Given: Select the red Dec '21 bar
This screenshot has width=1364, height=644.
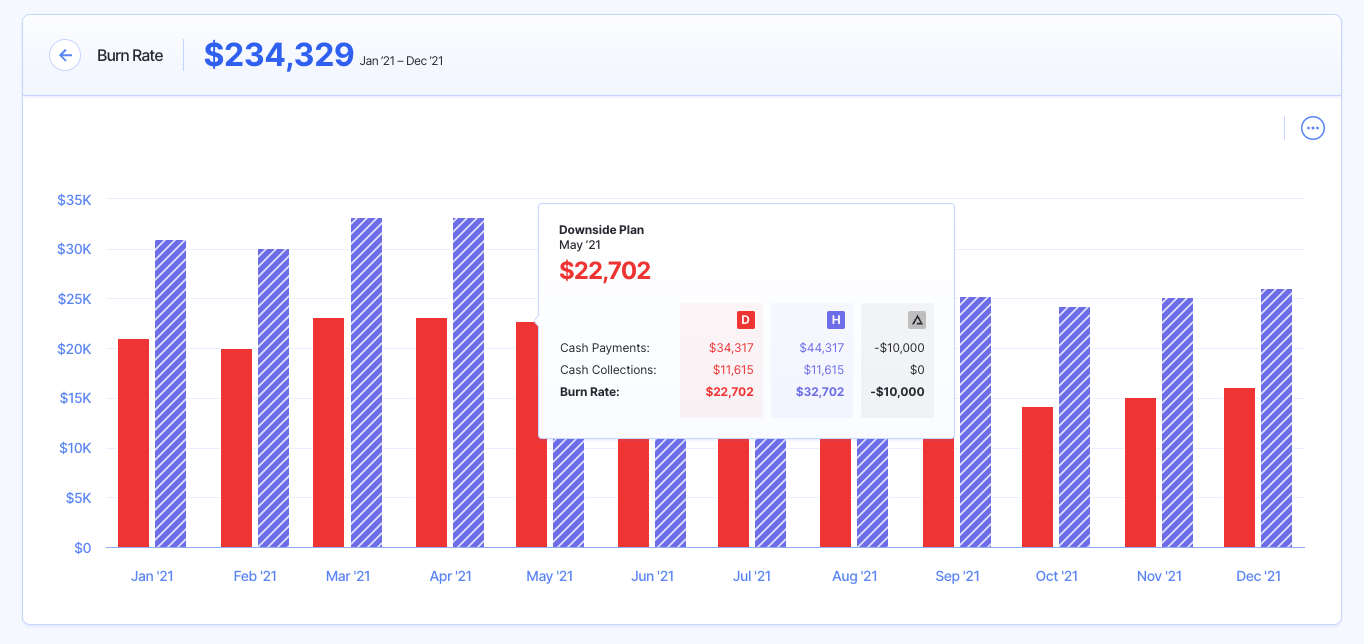Looking at the screenshot, I should coord(1239,467).
